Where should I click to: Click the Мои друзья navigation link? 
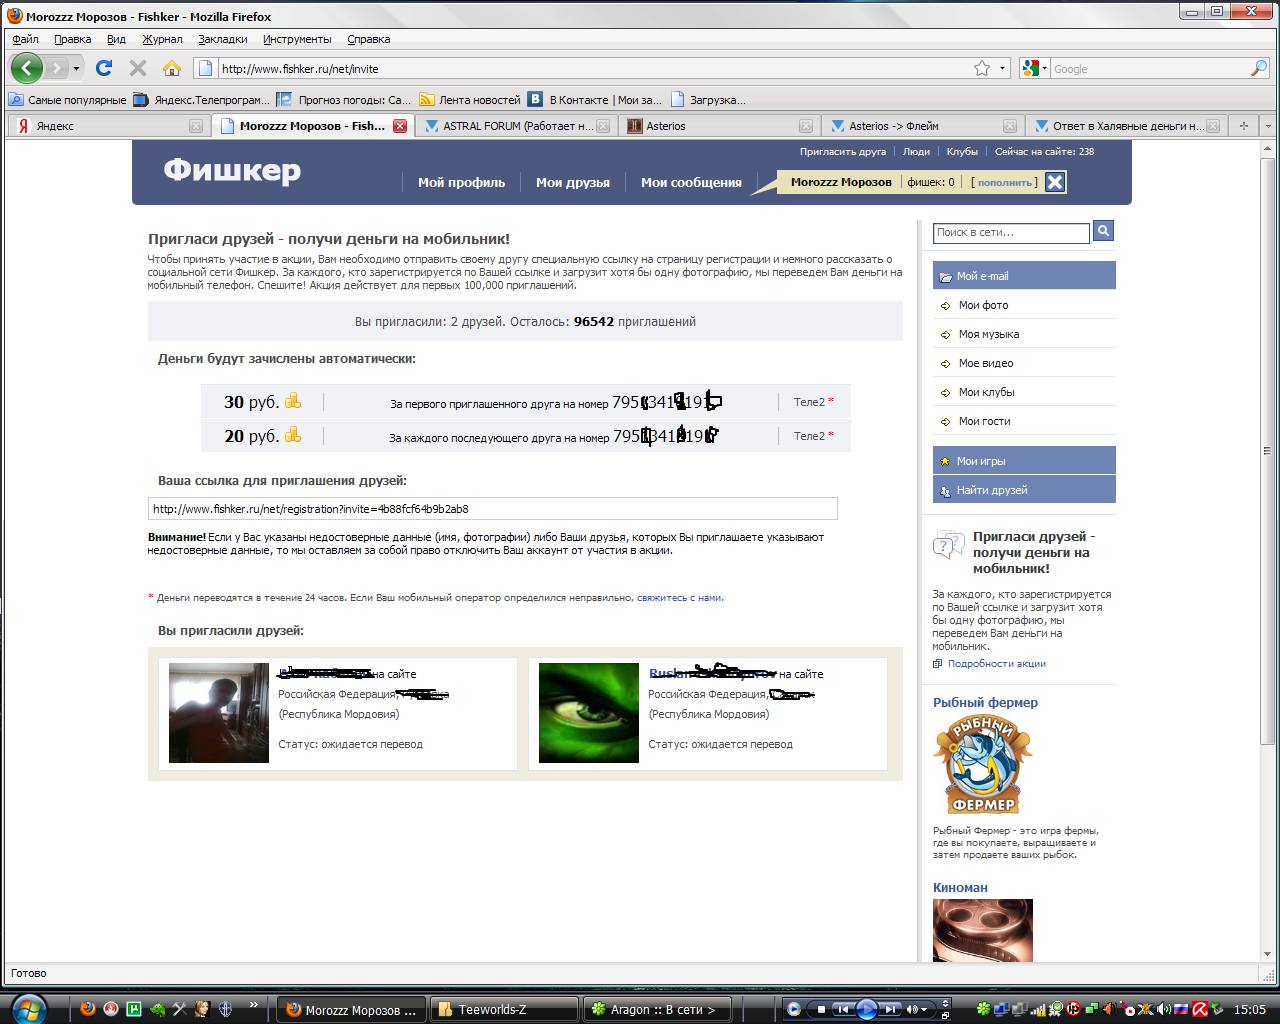click(572, 182)
